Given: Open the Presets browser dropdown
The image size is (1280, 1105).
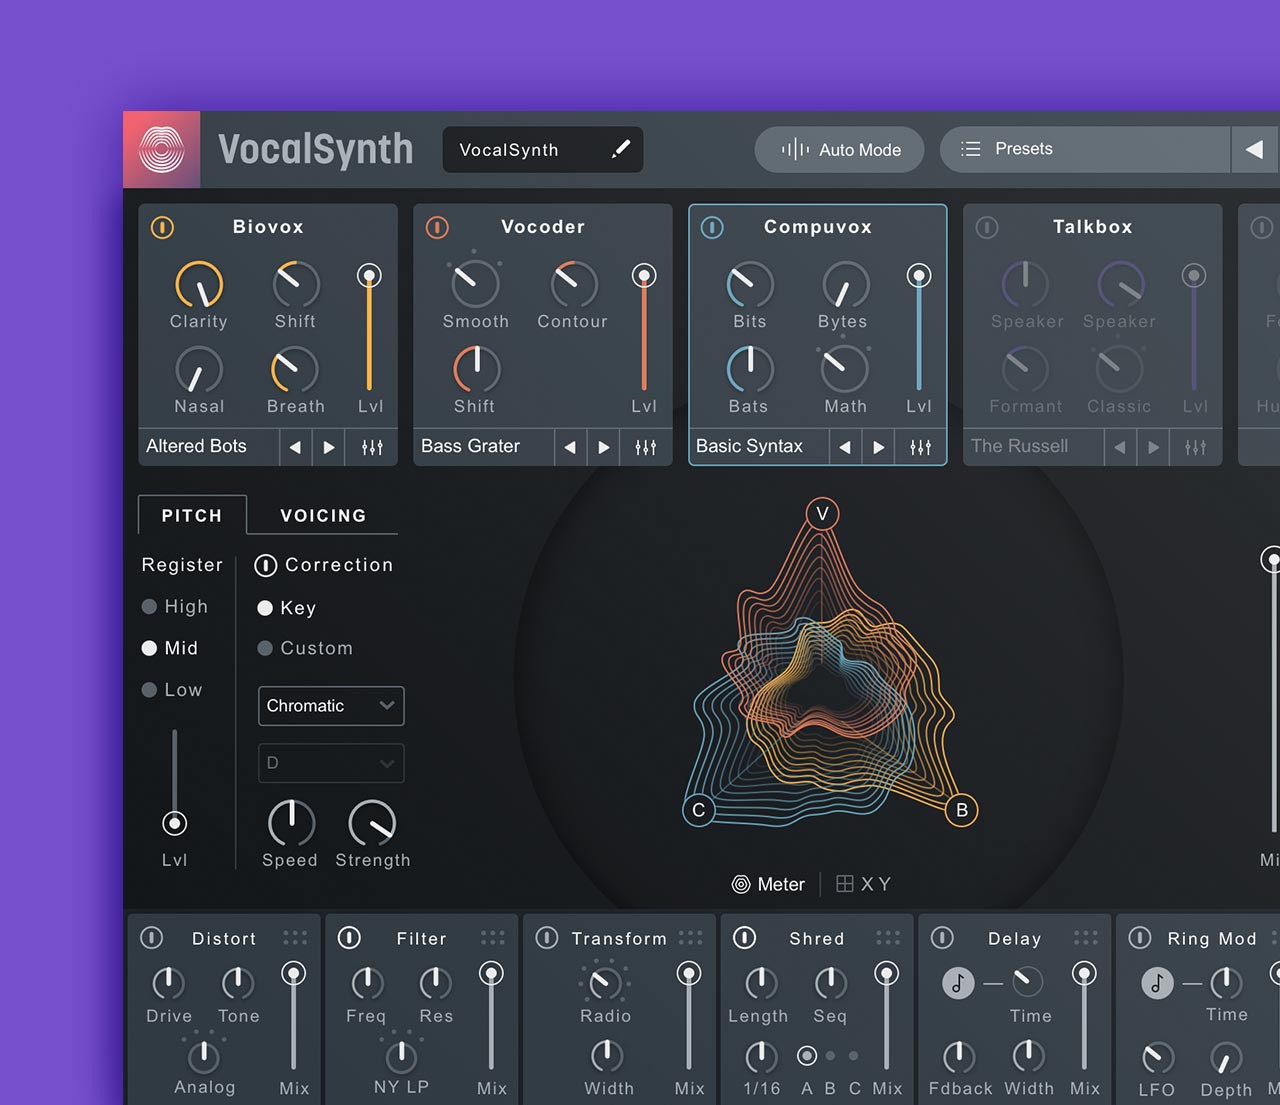Looking at the screenshot, I should tap(1085, 149).
